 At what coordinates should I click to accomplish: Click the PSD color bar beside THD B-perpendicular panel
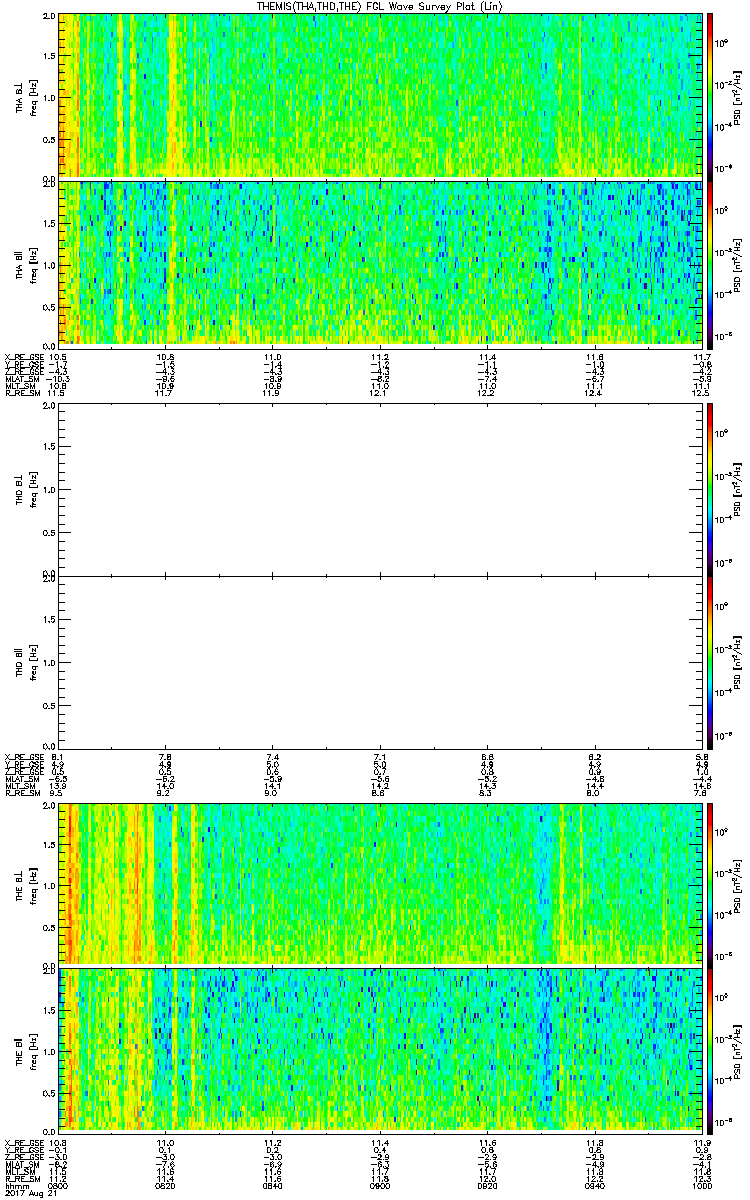pyautogui.click(x=710, y=490)
